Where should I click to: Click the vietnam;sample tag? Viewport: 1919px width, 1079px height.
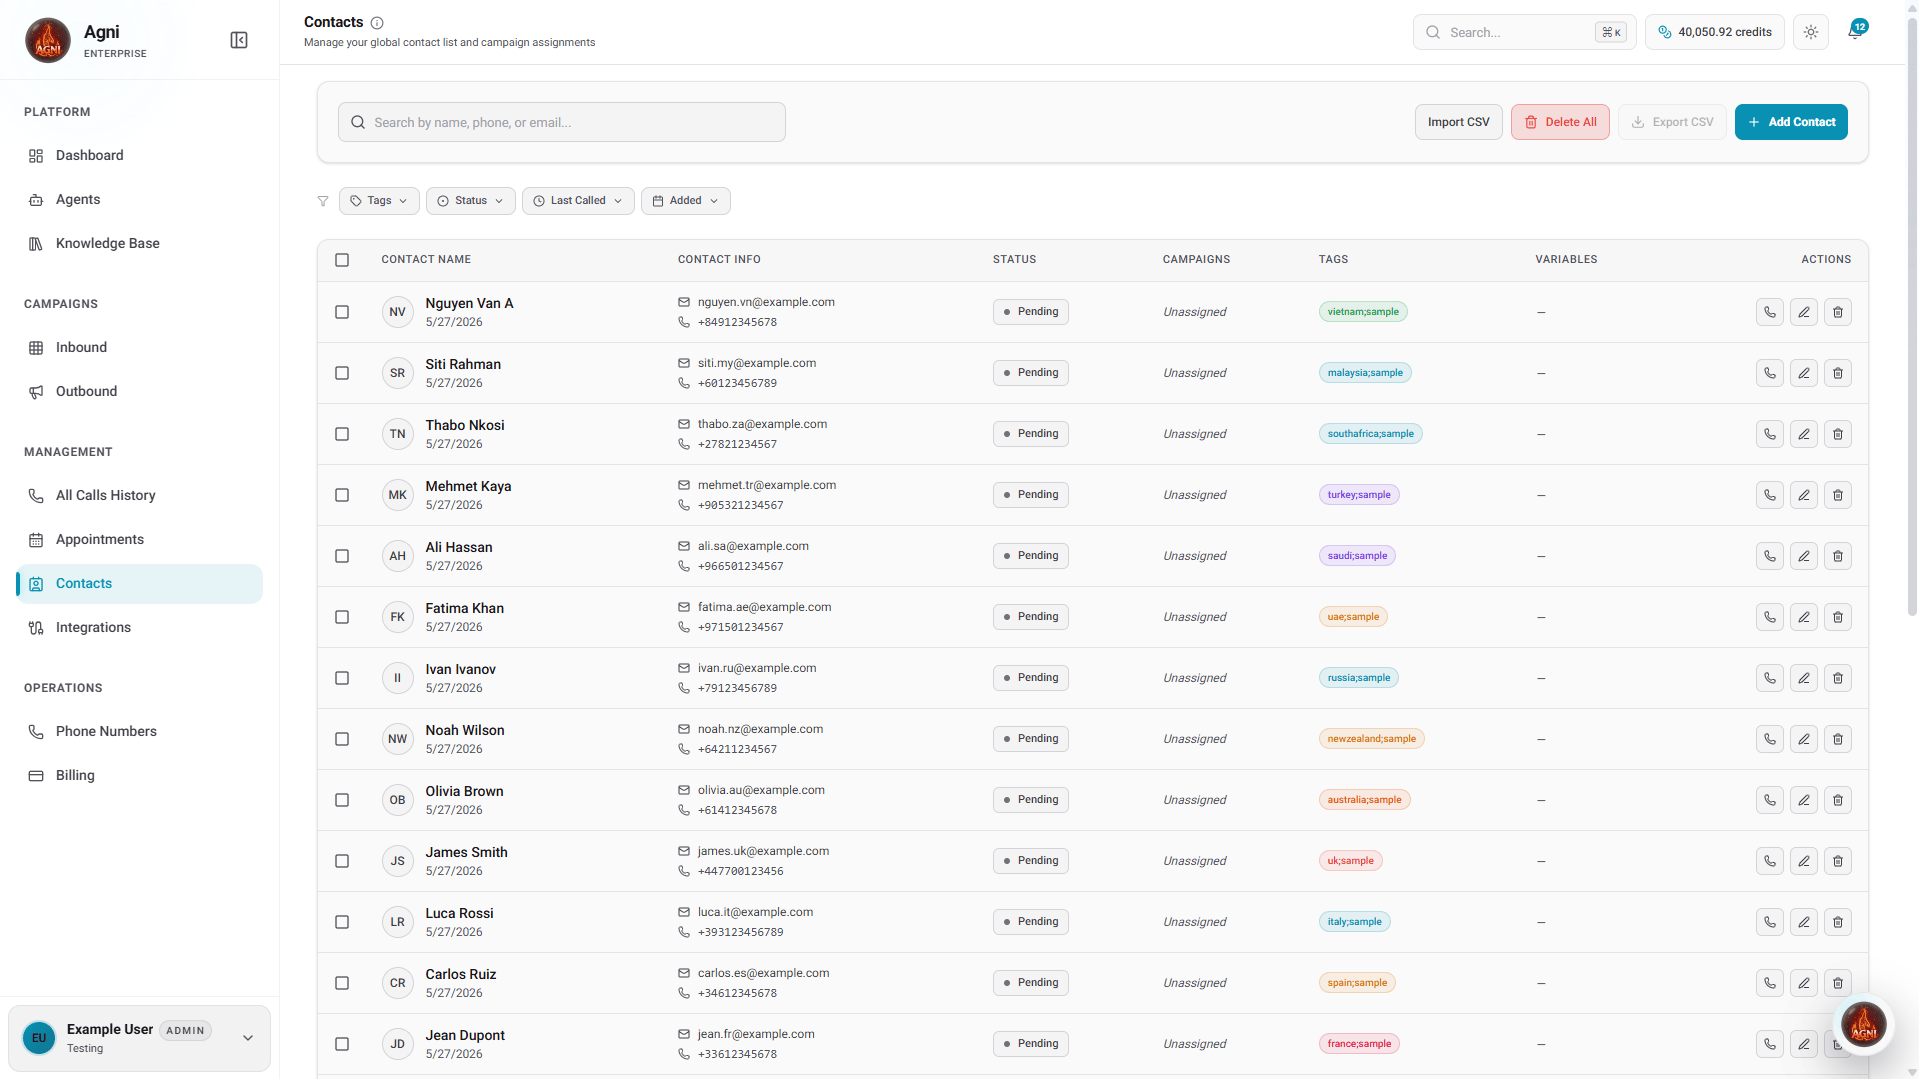pyautogui.click(x=1363, y=312)
